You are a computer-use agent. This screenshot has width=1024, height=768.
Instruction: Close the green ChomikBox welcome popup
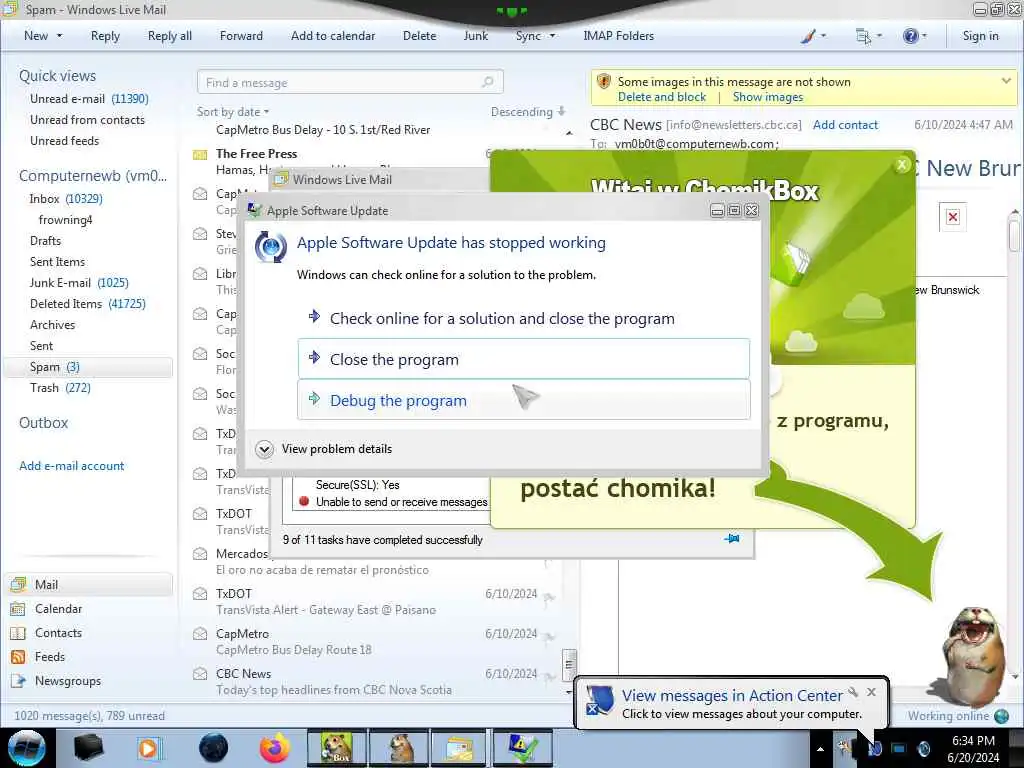tap(903, 165)
